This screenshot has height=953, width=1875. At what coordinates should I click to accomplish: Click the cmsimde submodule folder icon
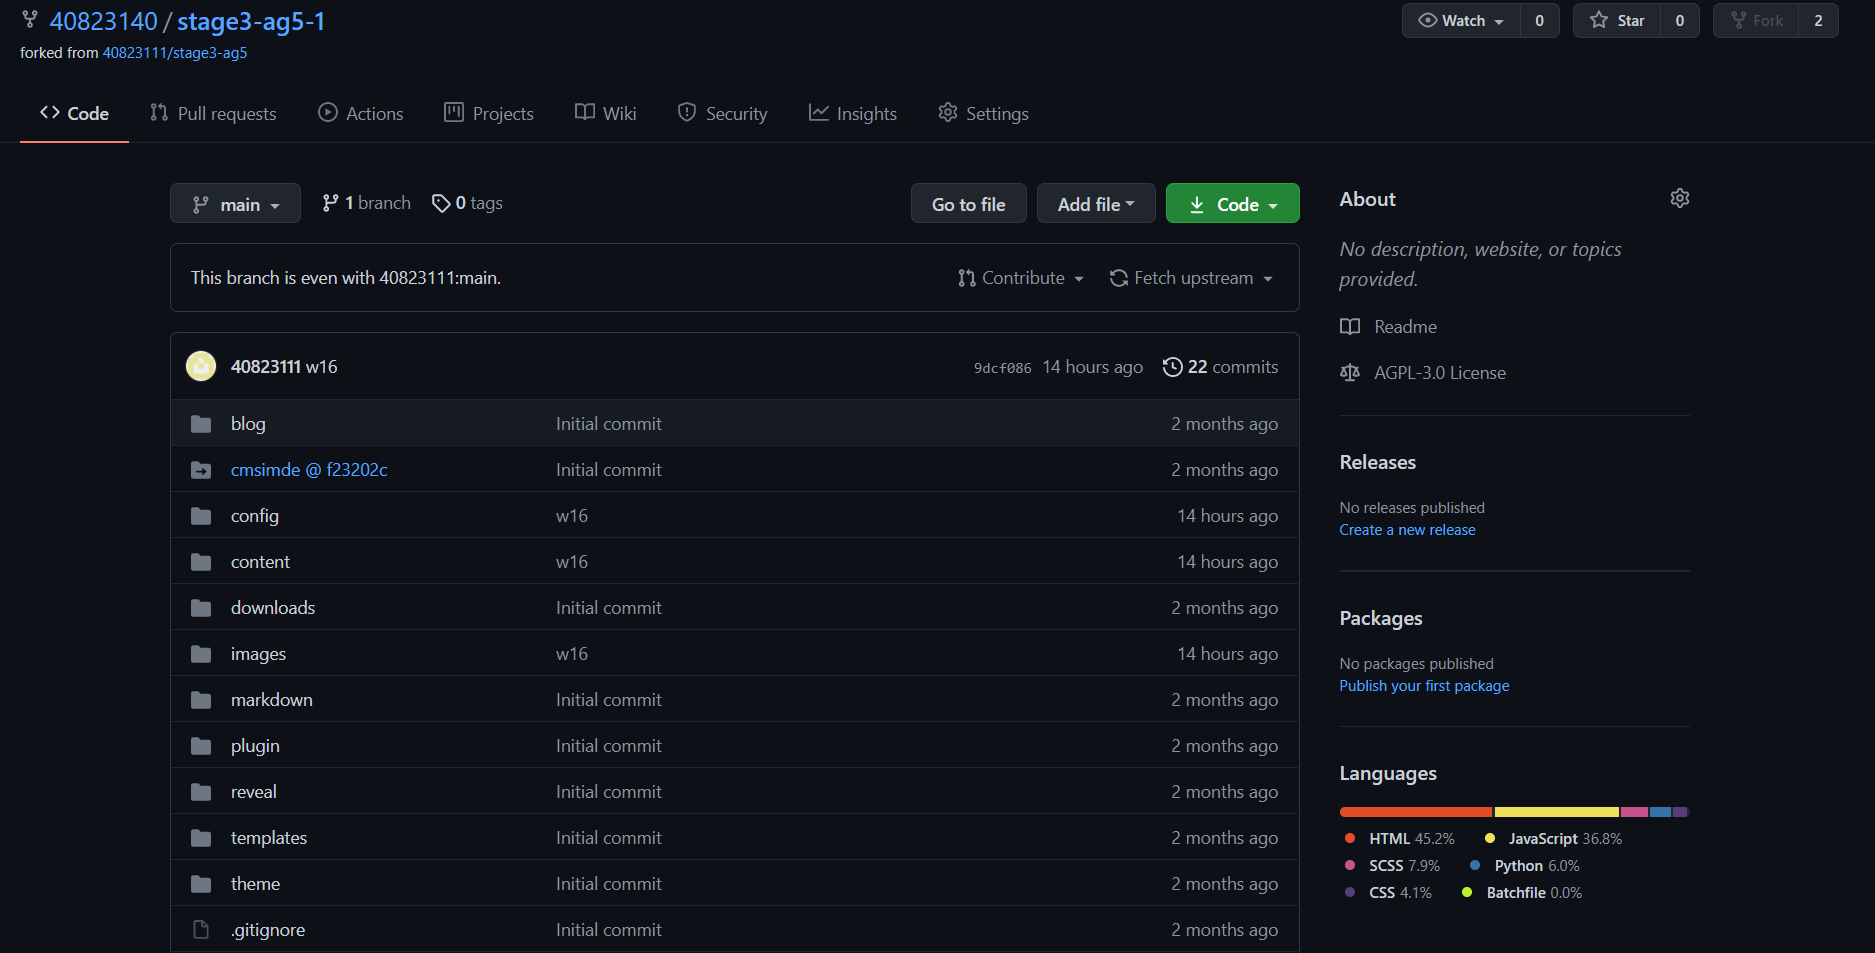click(201, 470)
